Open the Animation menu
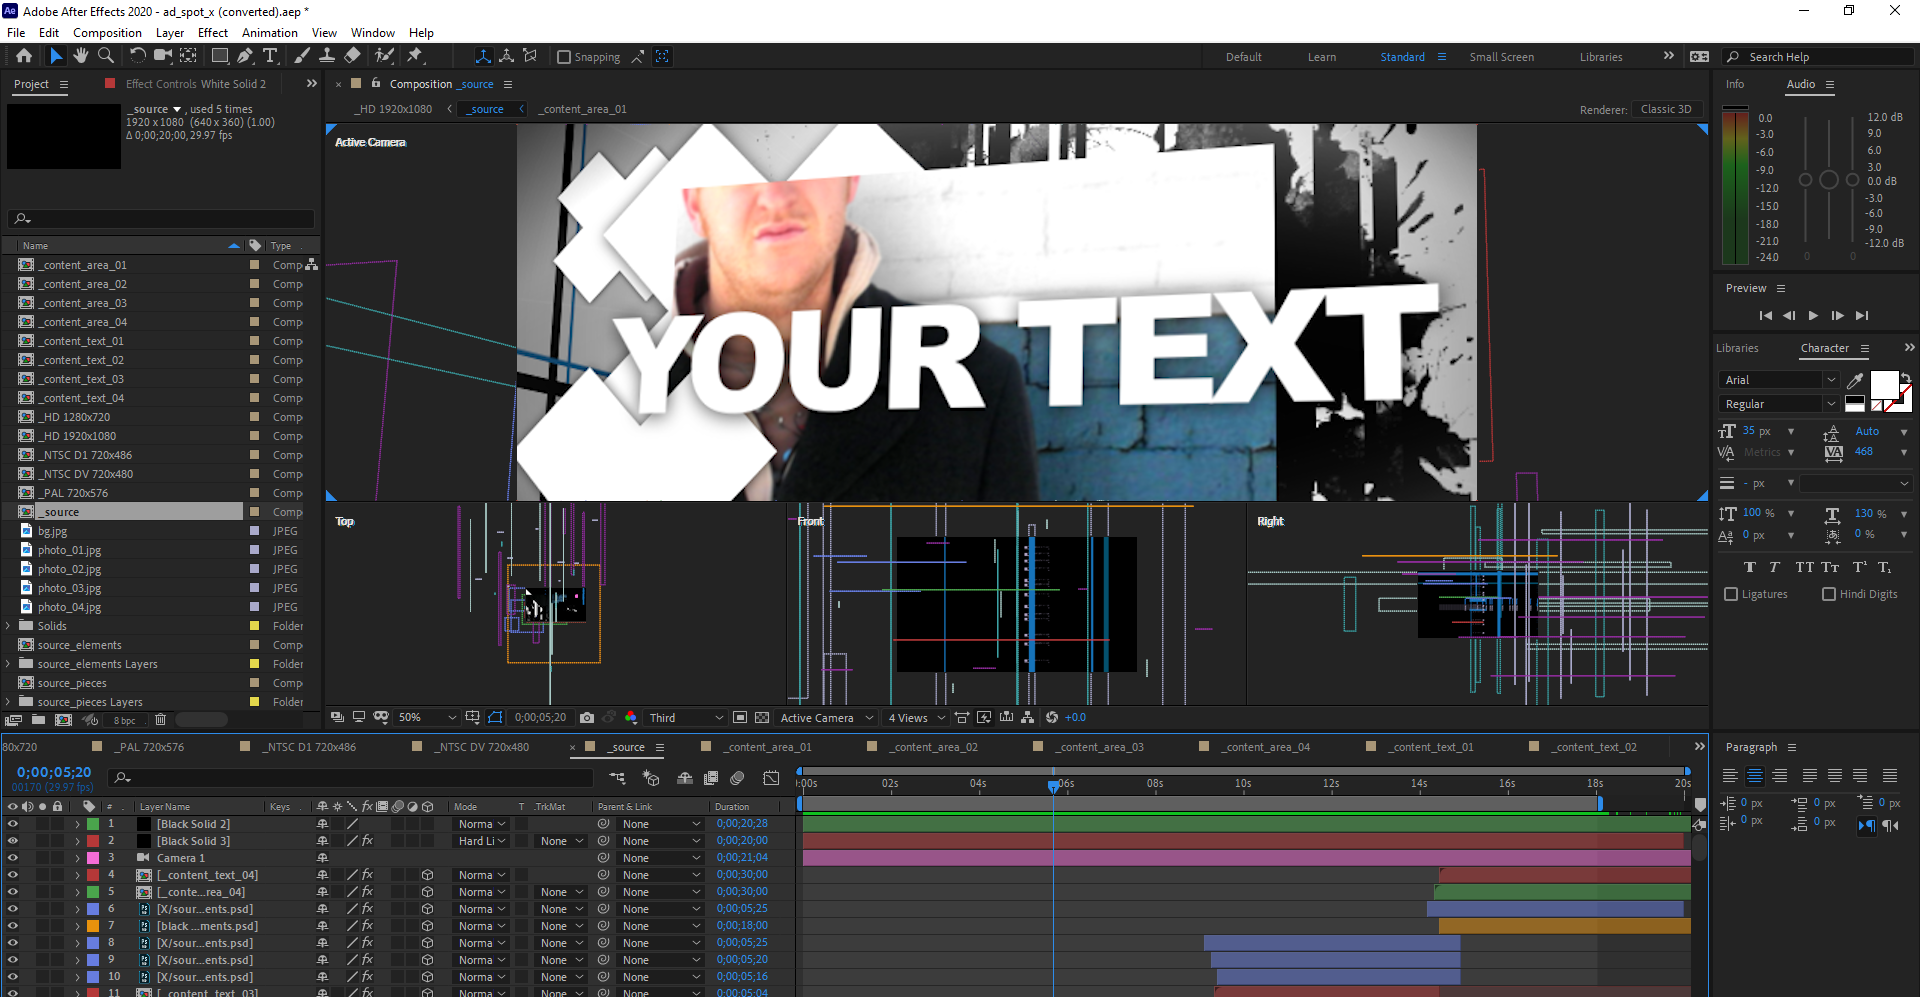This screenshot has width=1920, height=997. [x=270, y=33]
